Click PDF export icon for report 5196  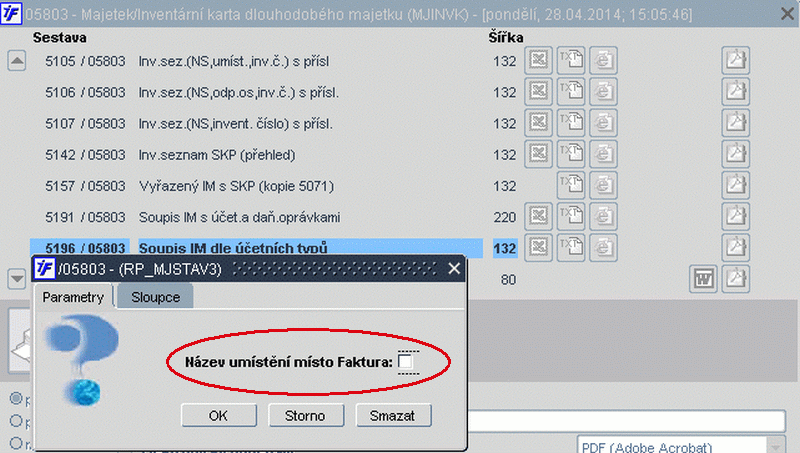click(735, 247)
